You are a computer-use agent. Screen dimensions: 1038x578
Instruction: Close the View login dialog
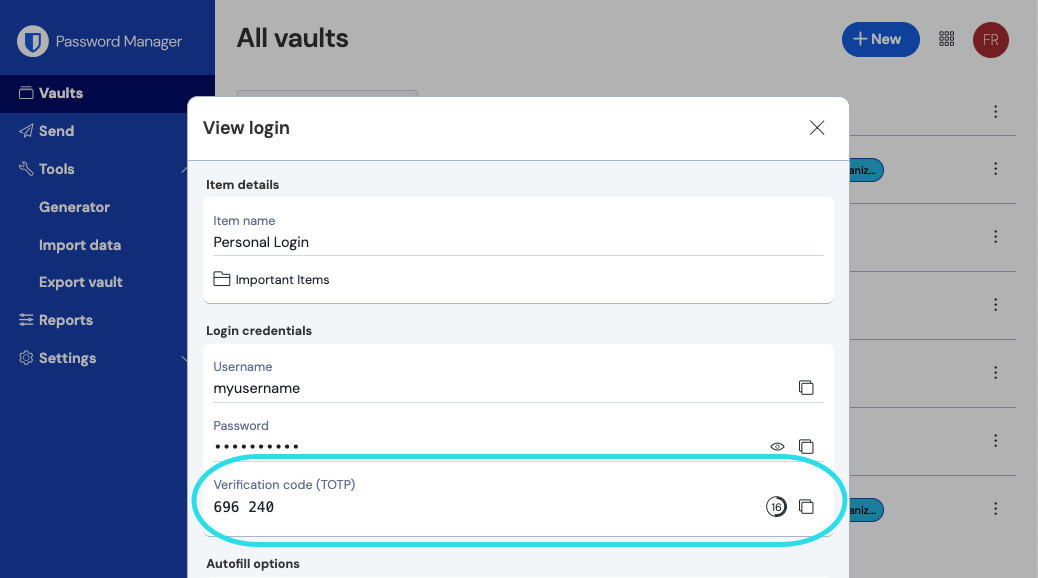click(817, 128)
